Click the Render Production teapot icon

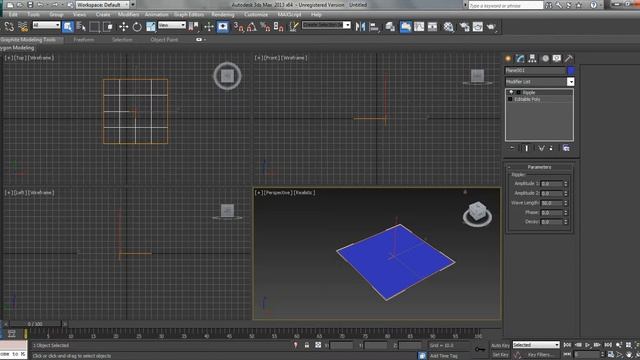[491, 27]
